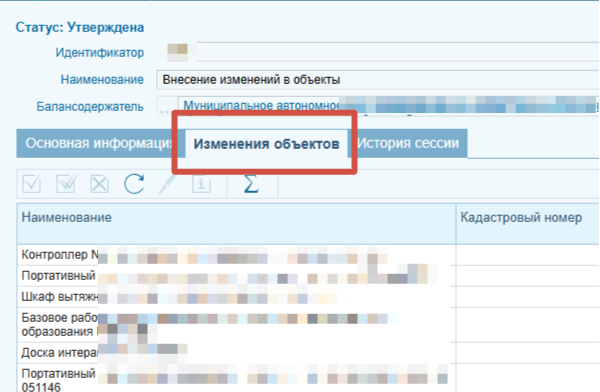Click the sigma summation icon
The width and height of the screenshot is (600, 392).
pos(251,184)
